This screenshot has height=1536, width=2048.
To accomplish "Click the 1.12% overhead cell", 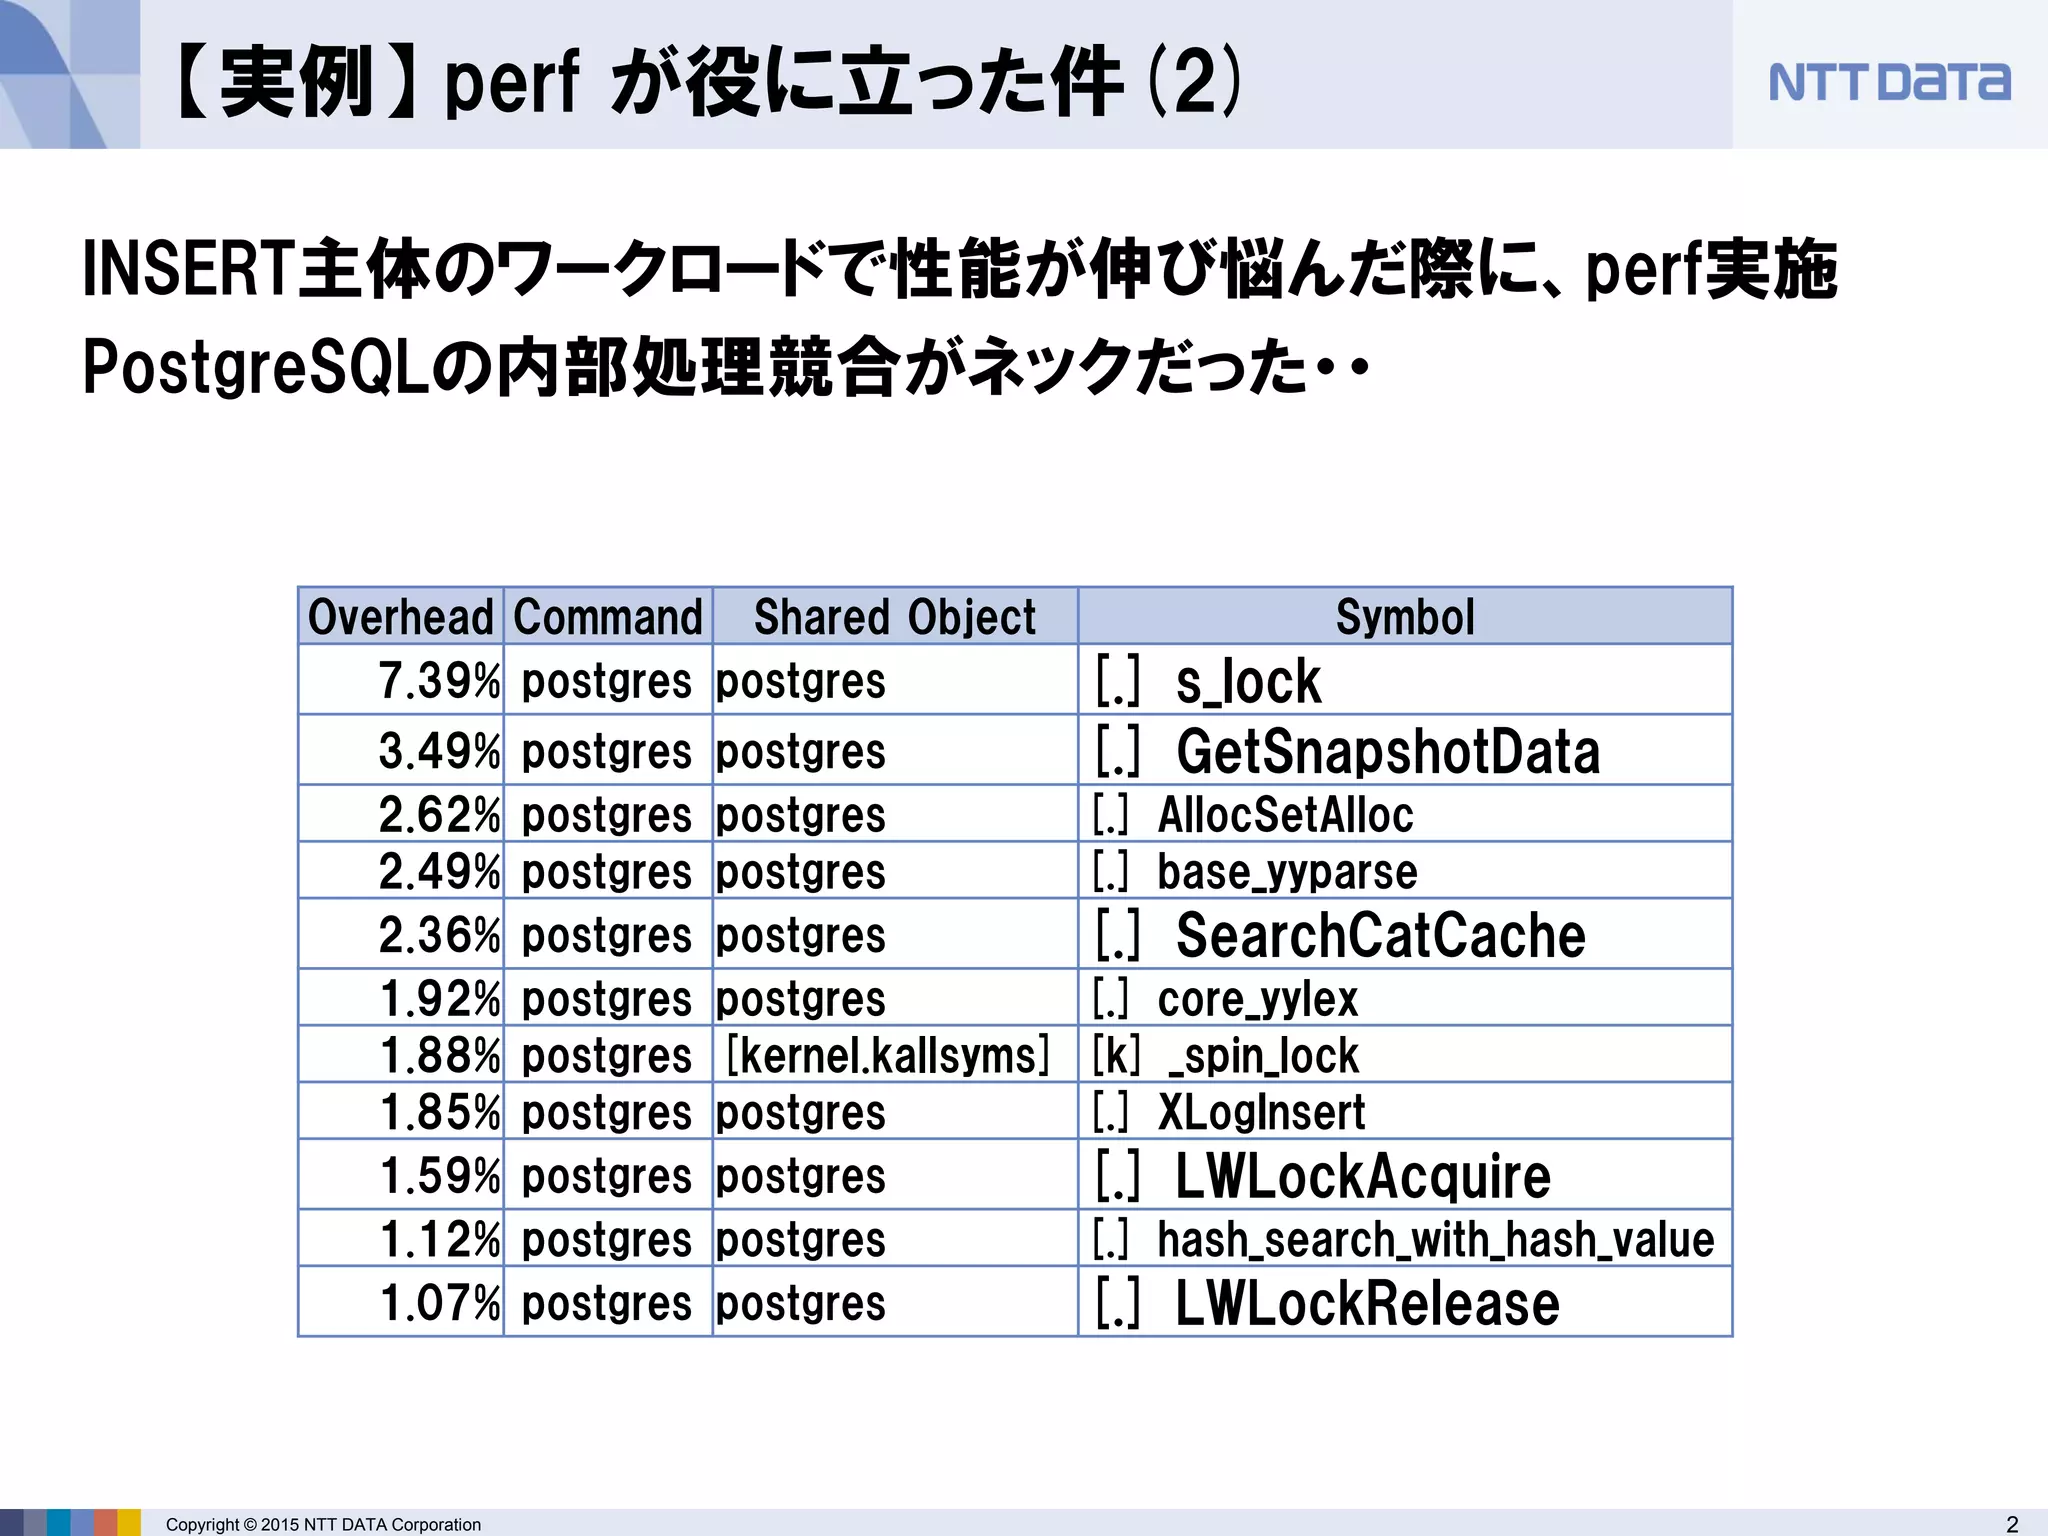I will pos(401,1239).
